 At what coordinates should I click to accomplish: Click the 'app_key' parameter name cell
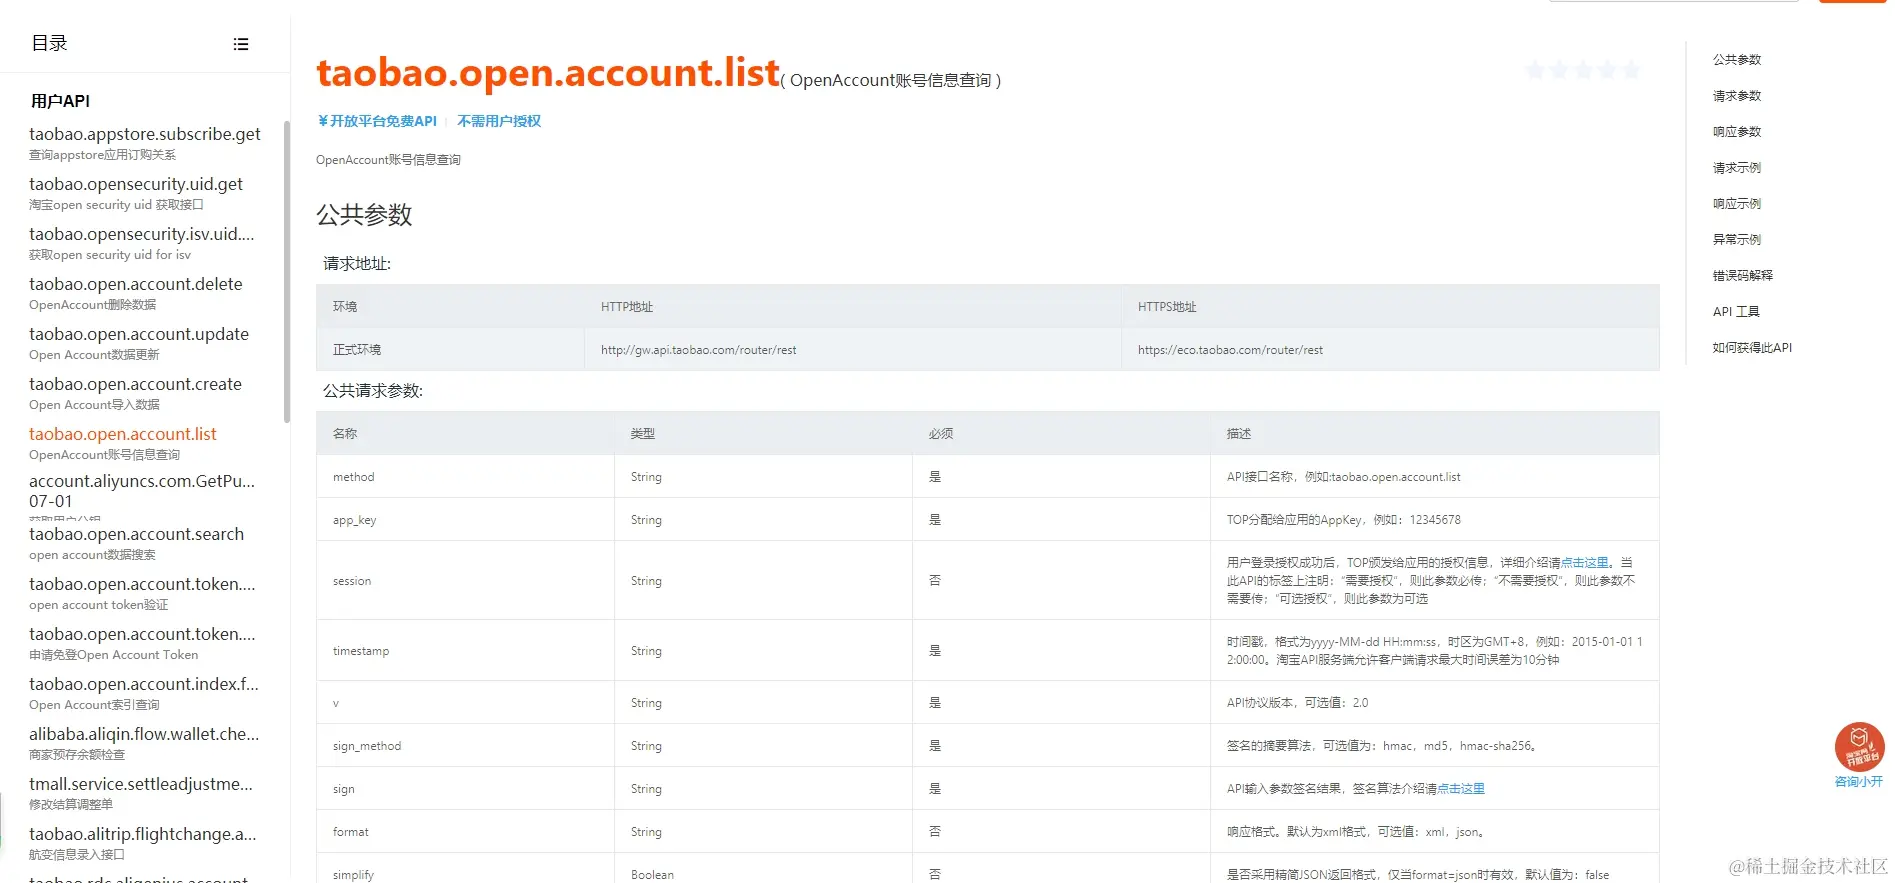465,520
